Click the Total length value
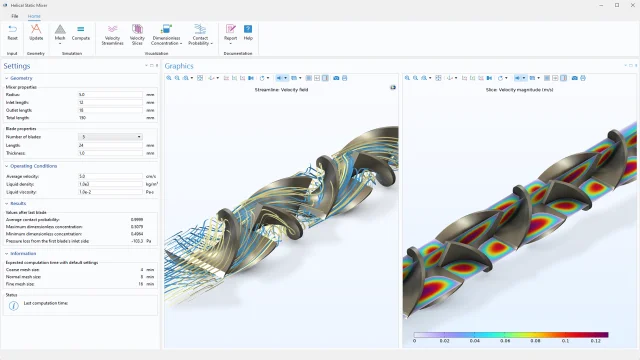This screenshot has width=640, height=360. click(x=82, y=118)
